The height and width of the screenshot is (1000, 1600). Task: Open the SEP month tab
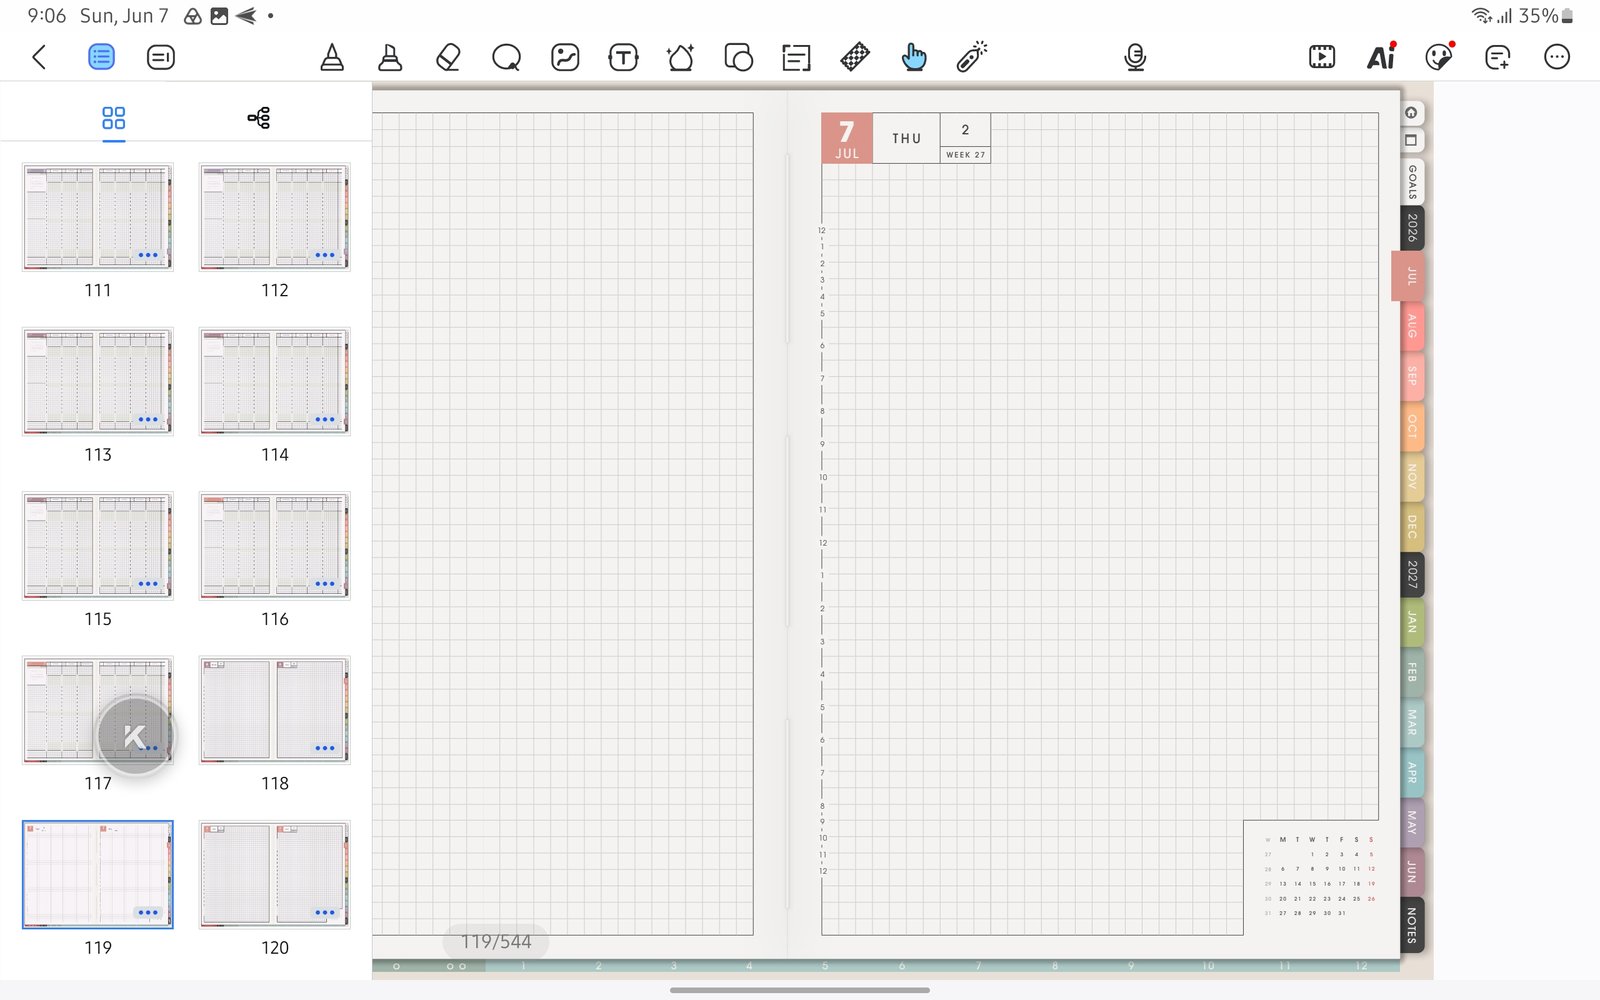(x=1412, y=376)
